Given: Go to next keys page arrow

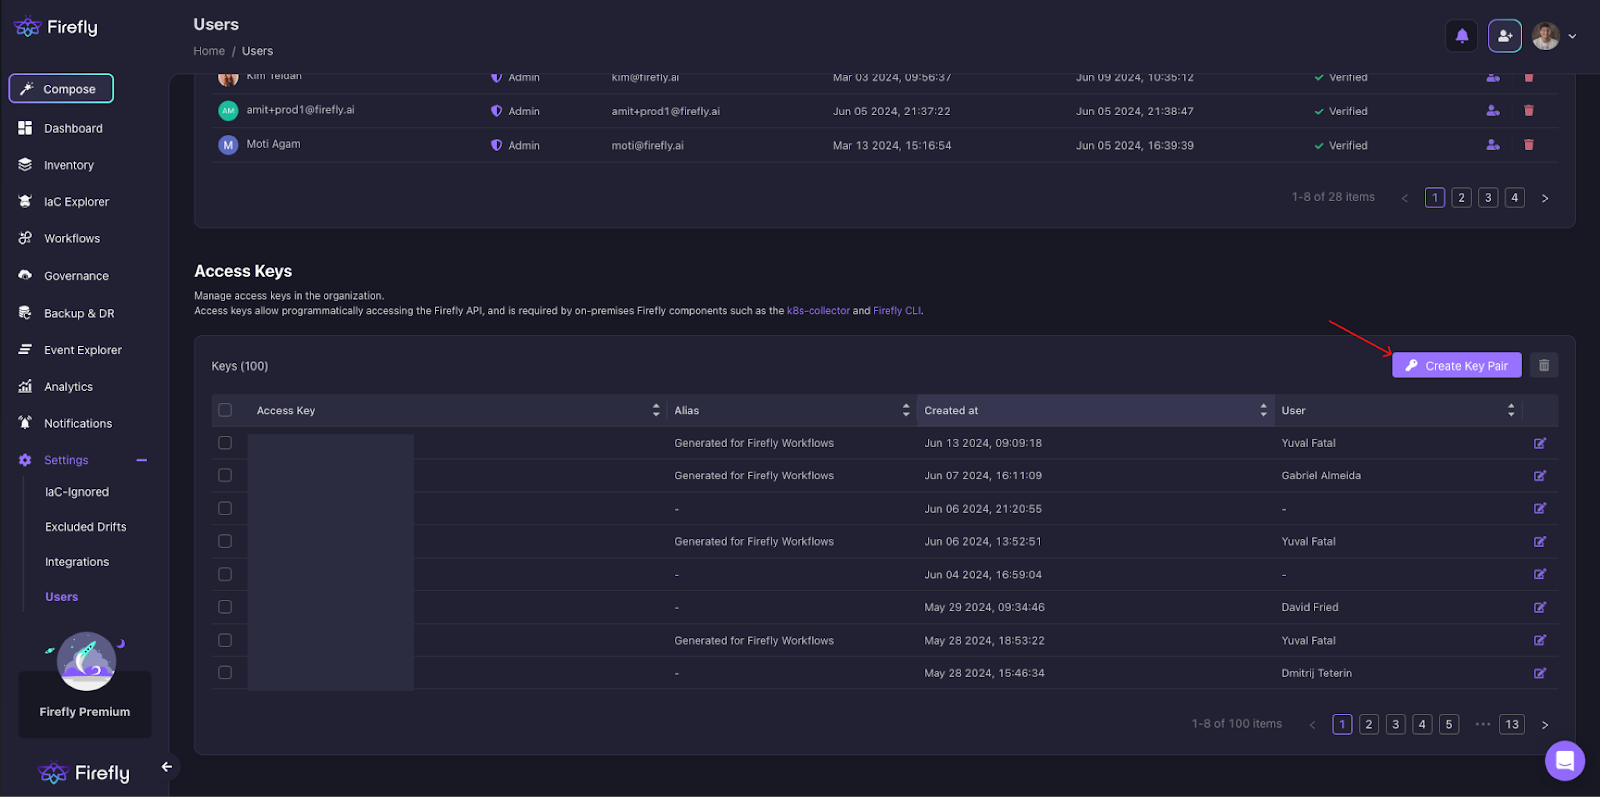Looking at the screenshot, I should pyautogui.click(x=1545, y=725).
